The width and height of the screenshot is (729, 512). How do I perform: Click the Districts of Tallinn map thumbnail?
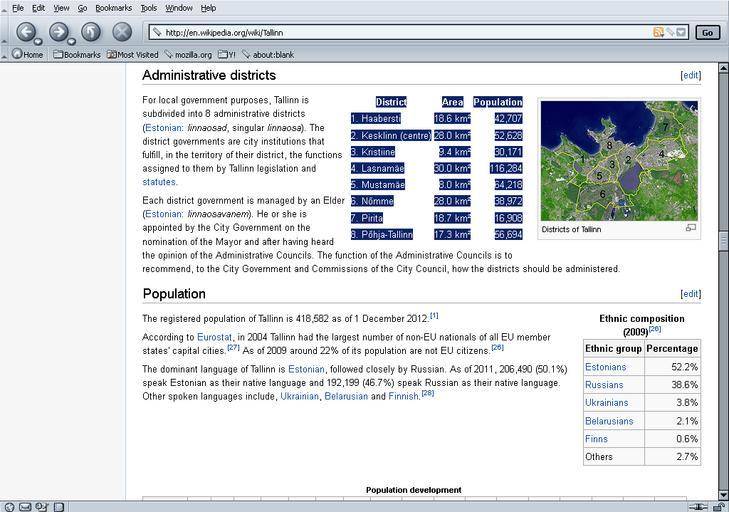tap(619, 161)
